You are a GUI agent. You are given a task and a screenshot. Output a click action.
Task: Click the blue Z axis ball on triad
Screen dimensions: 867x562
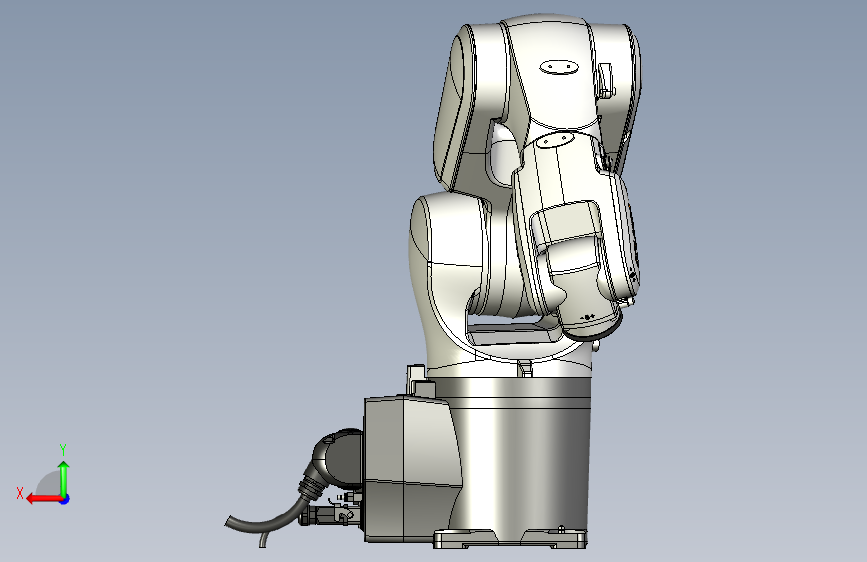65,499
